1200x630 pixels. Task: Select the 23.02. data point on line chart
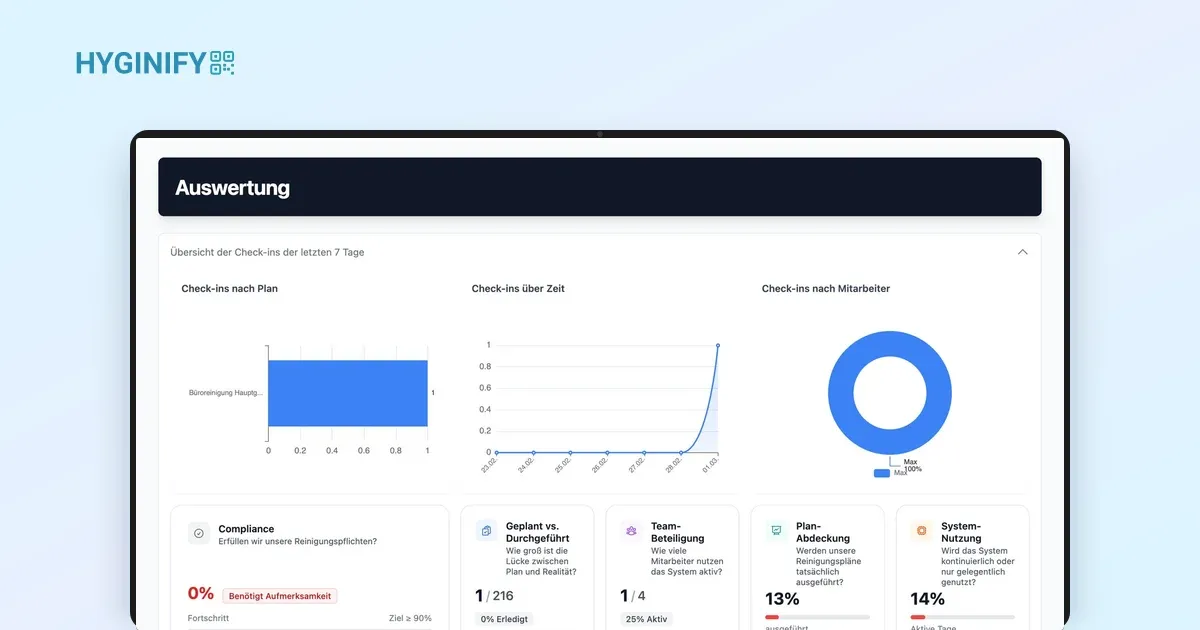(x=496, y=452)
